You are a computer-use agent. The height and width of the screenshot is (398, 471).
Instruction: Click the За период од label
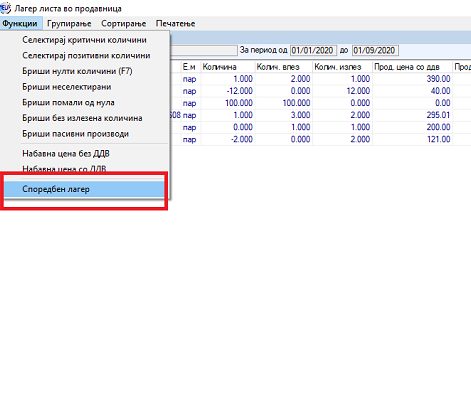tap(263, 50)
